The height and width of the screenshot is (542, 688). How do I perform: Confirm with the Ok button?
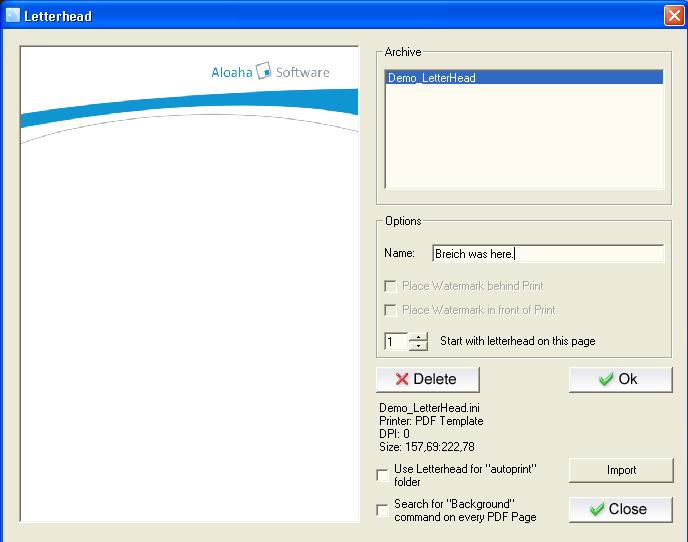[x=620, y=379]
